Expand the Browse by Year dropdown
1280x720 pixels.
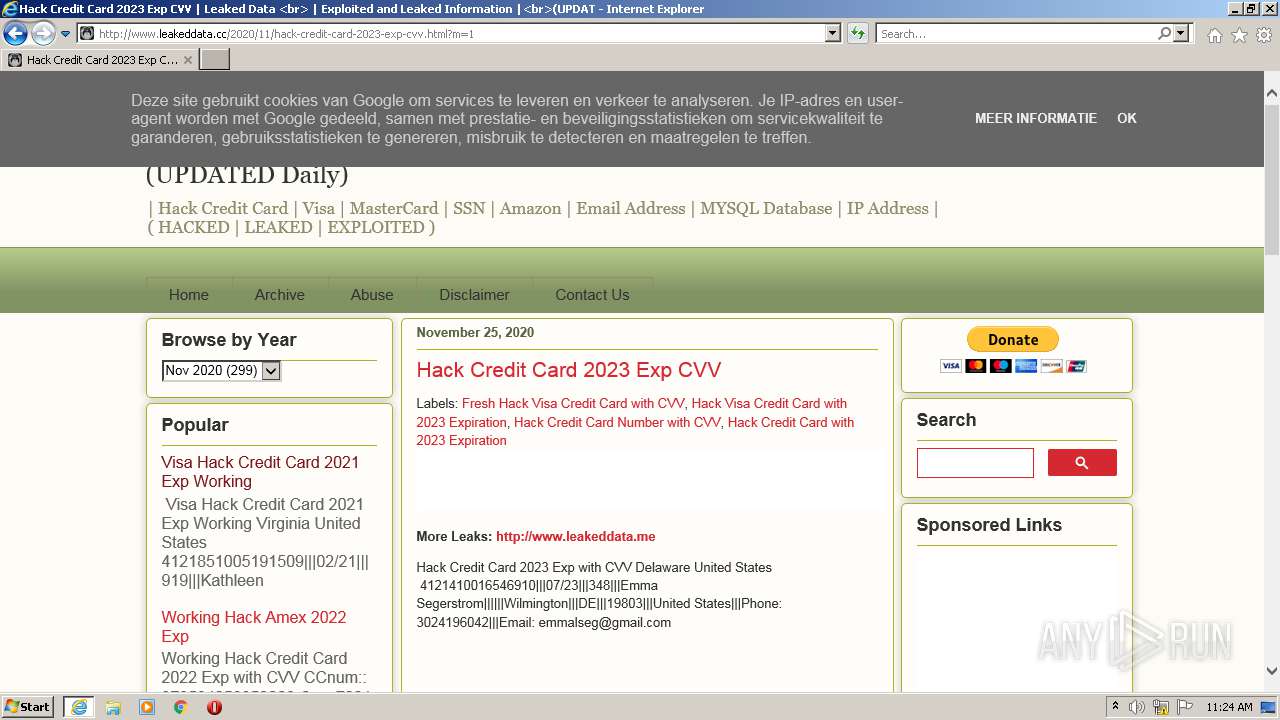point(221,370)
